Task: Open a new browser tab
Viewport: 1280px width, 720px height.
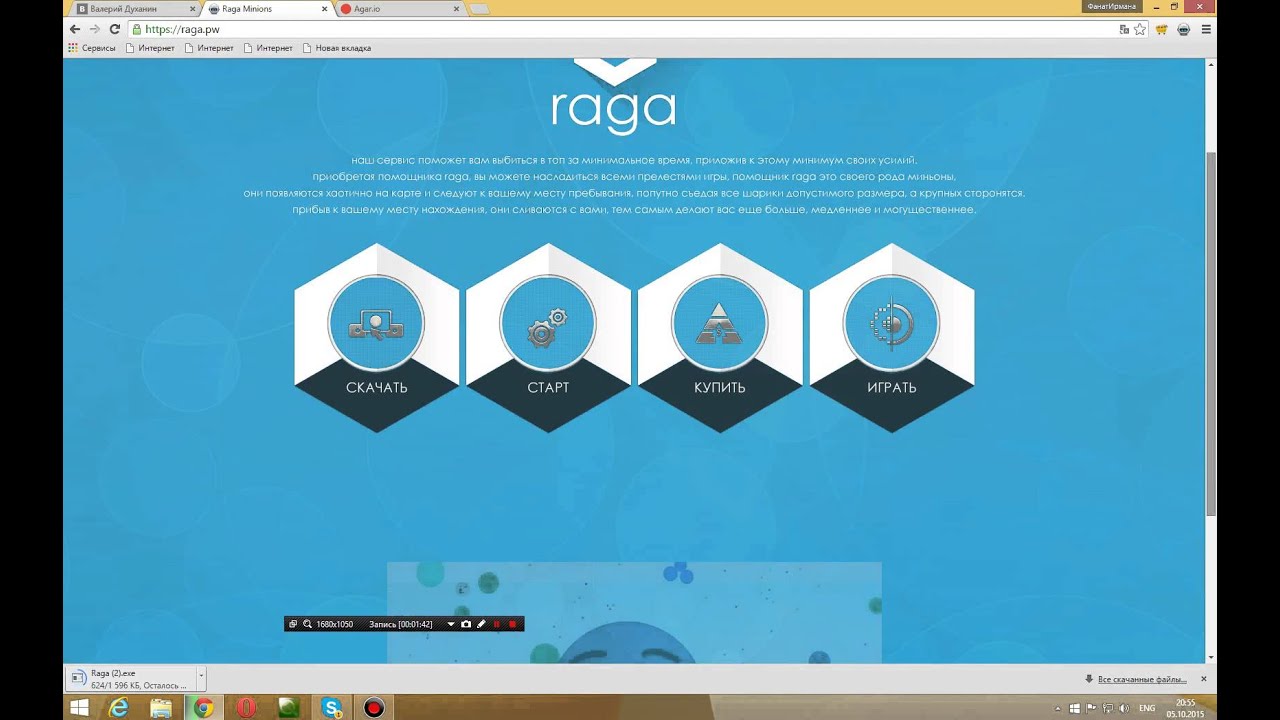Action: pos(479,9)
